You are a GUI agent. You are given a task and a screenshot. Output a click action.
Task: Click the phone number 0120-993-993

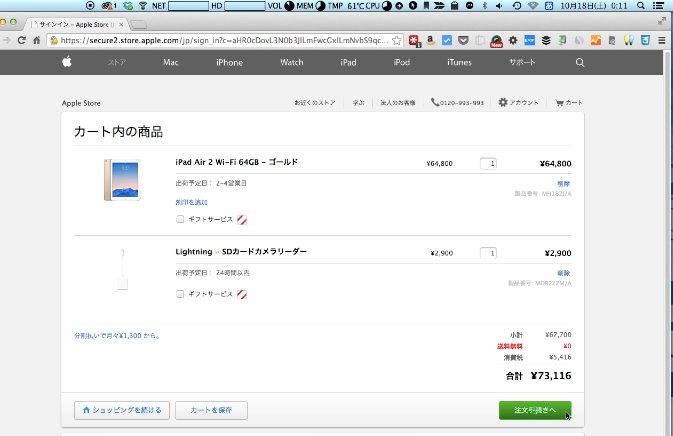click(458, 103)
